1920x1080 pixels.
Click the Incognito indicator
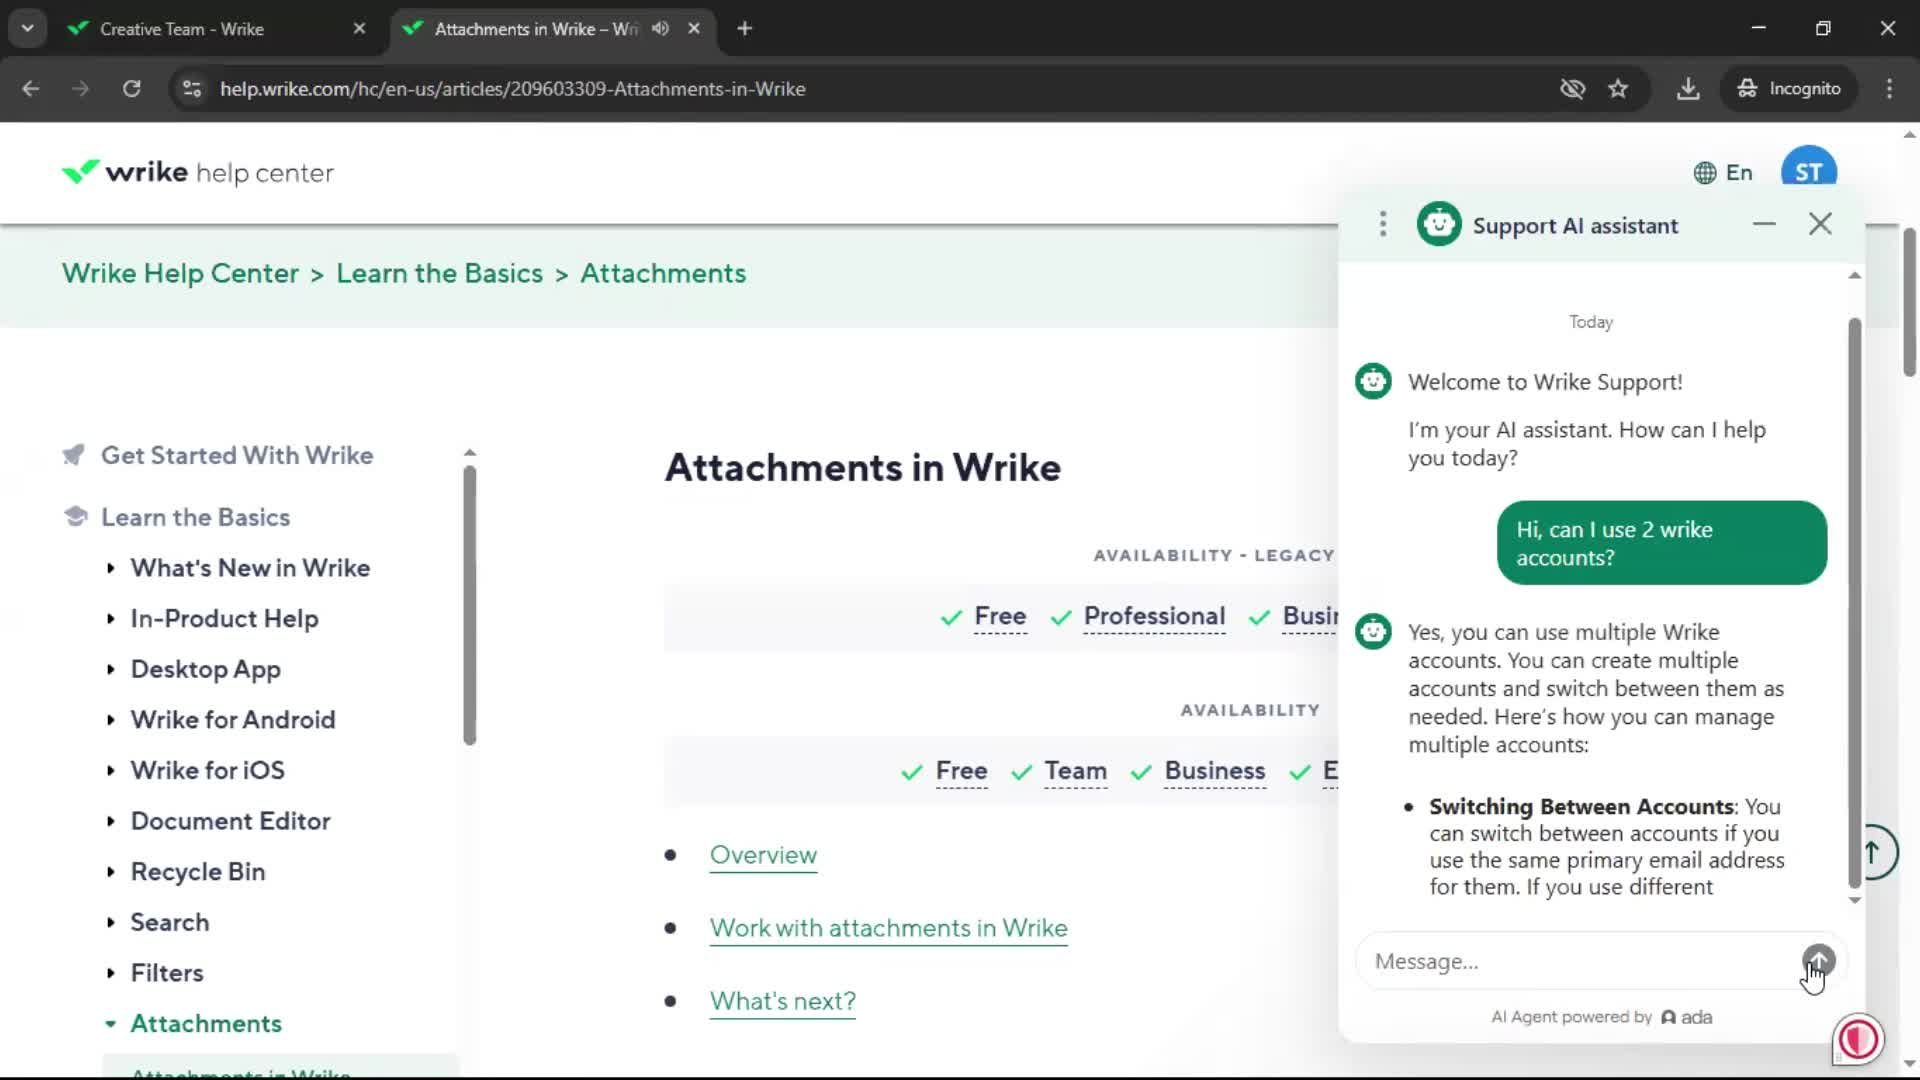pyautogui.click(x=1789, y=89)
